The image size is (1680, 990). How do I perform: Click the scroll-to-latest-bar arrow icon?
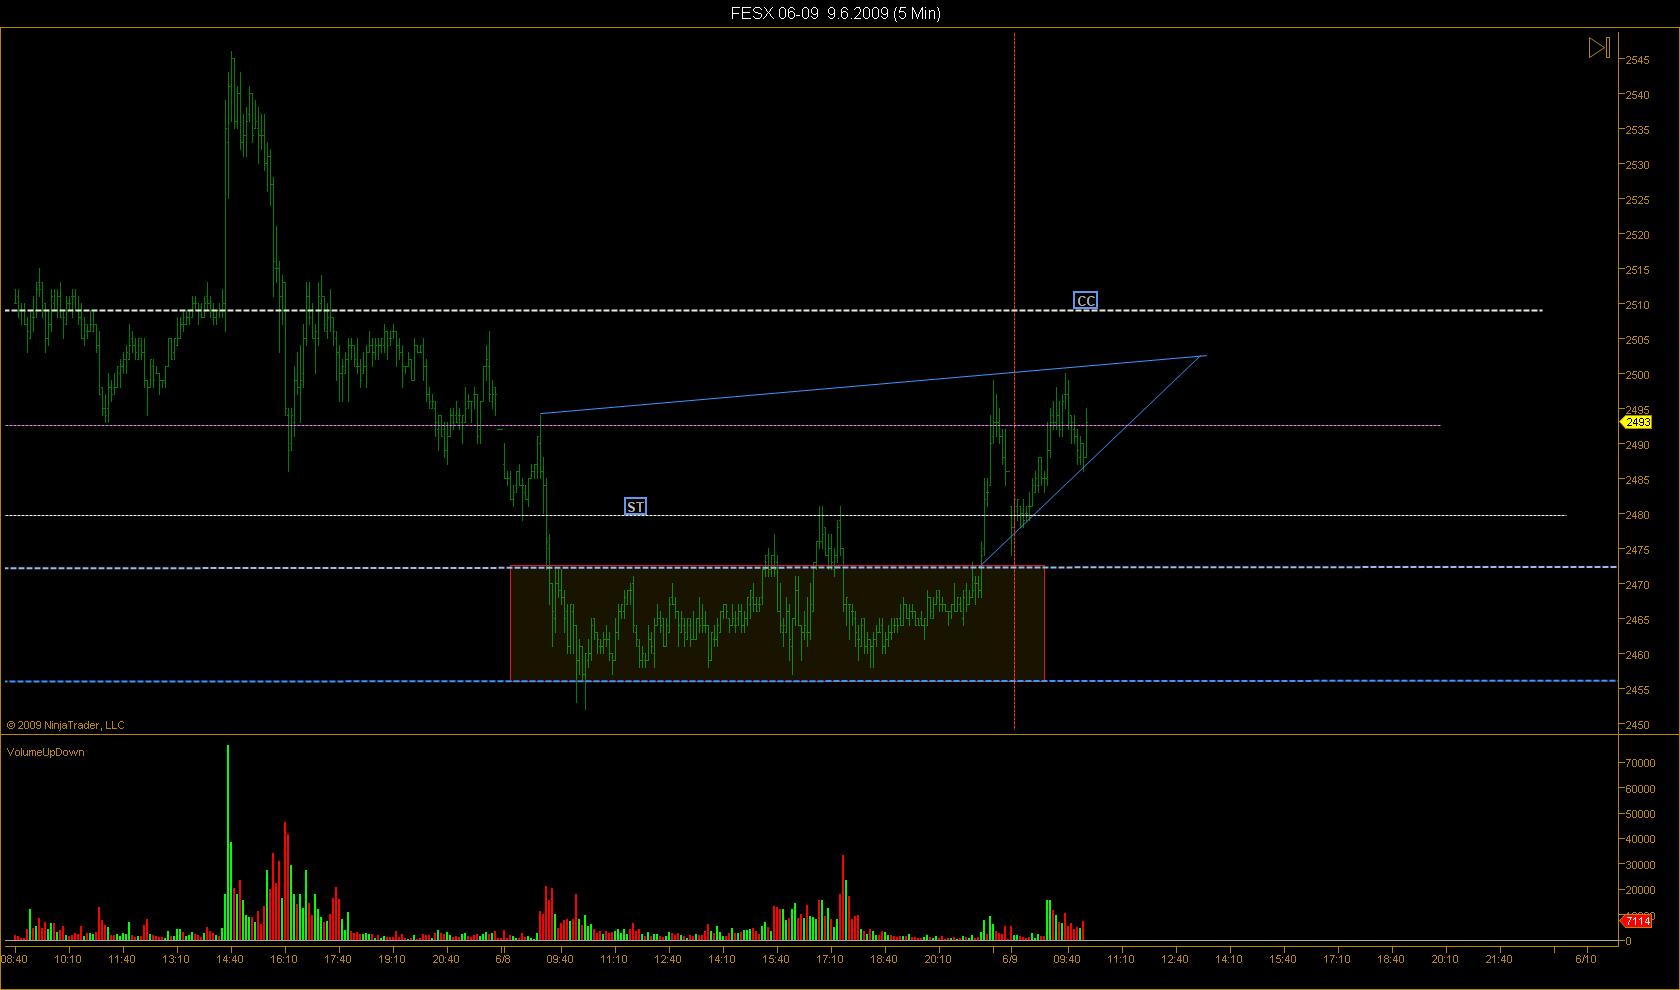click(1599, 48)
